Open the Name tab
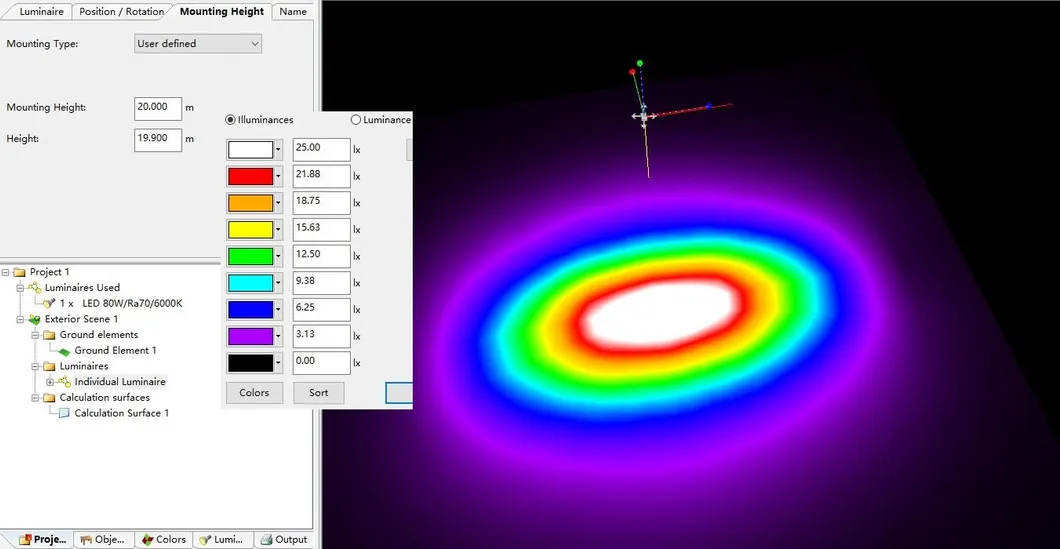Viewport: 1060px width, 549px height. pyautogui.click(x=293, y=11)
